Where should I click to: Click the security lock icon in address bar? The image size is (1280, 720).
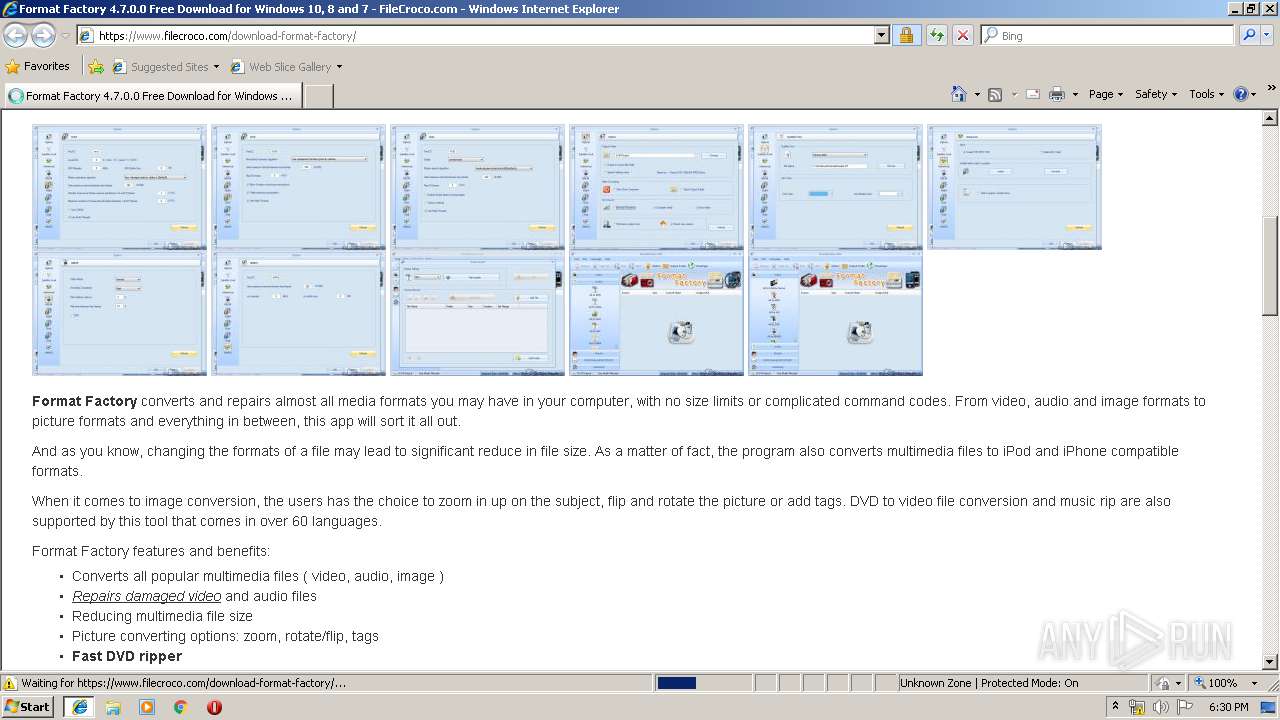(906, 35)
